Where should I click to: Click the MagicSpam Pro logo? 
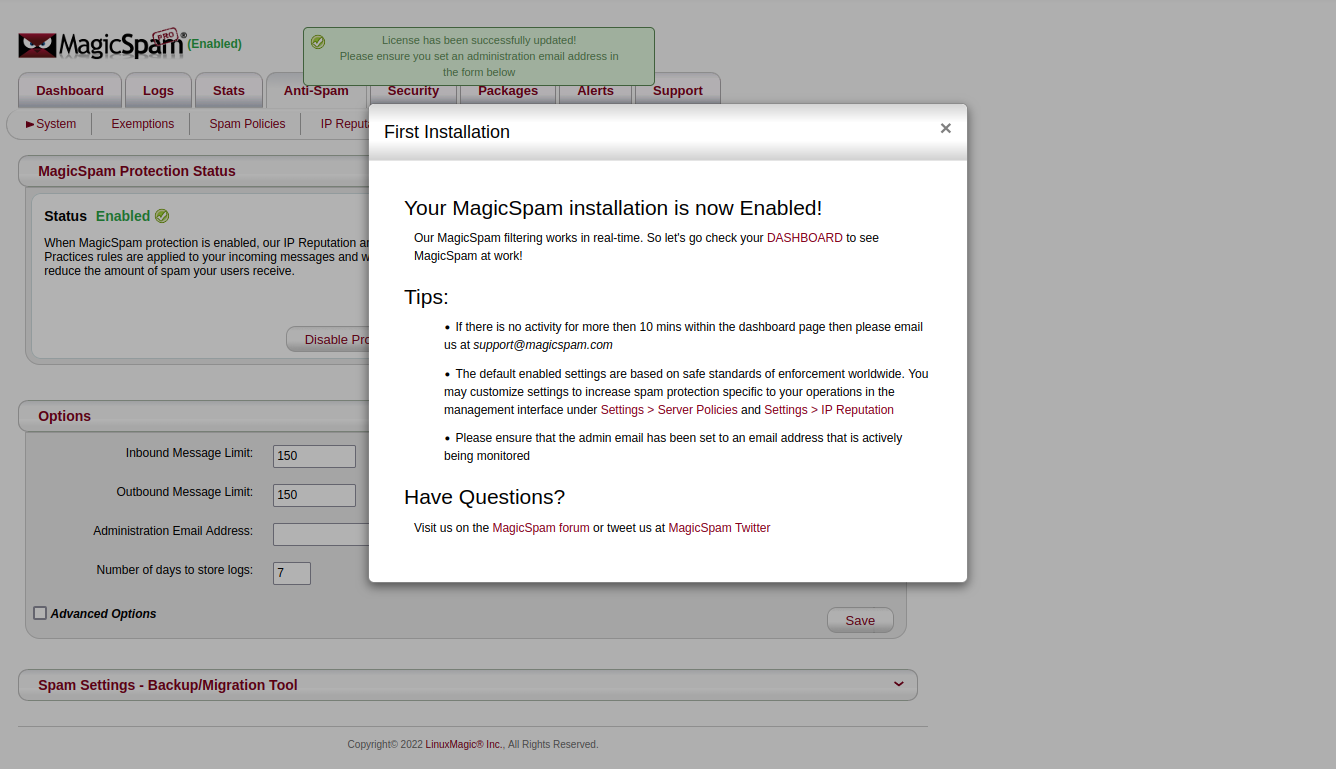(102, 45)
